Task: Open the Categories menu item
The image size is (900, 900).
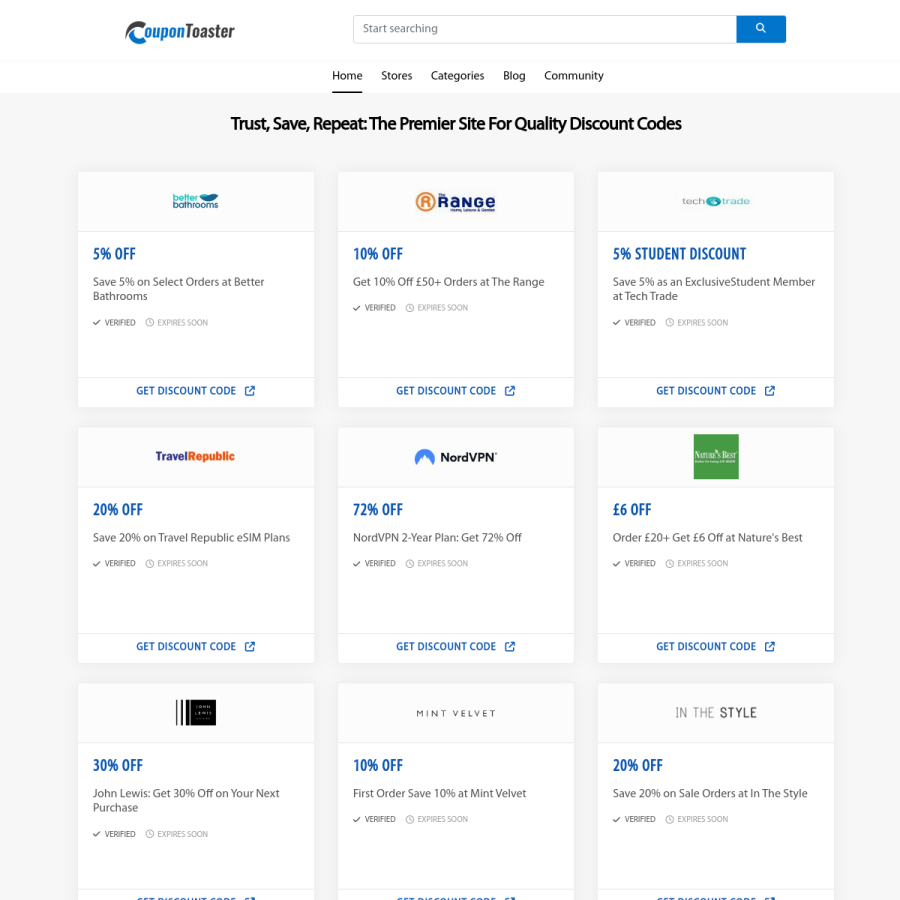Action: pyautogui.click(x=457, y=76)
